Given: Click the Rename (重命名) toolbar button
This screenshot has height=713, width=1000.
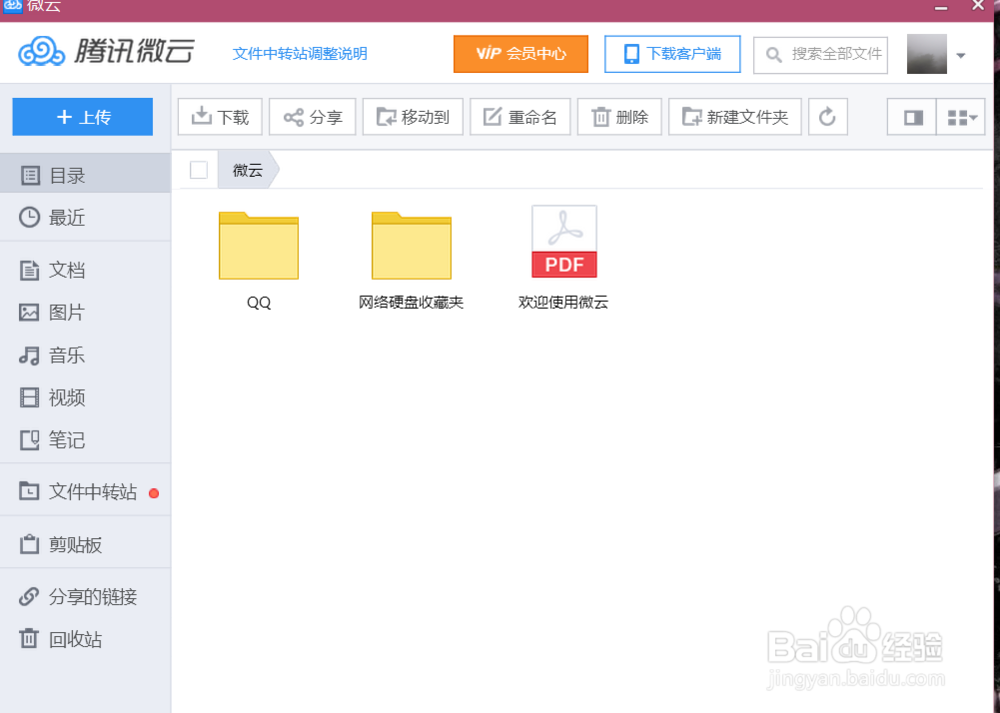Looking at the screenshot, I should [520, 117].
